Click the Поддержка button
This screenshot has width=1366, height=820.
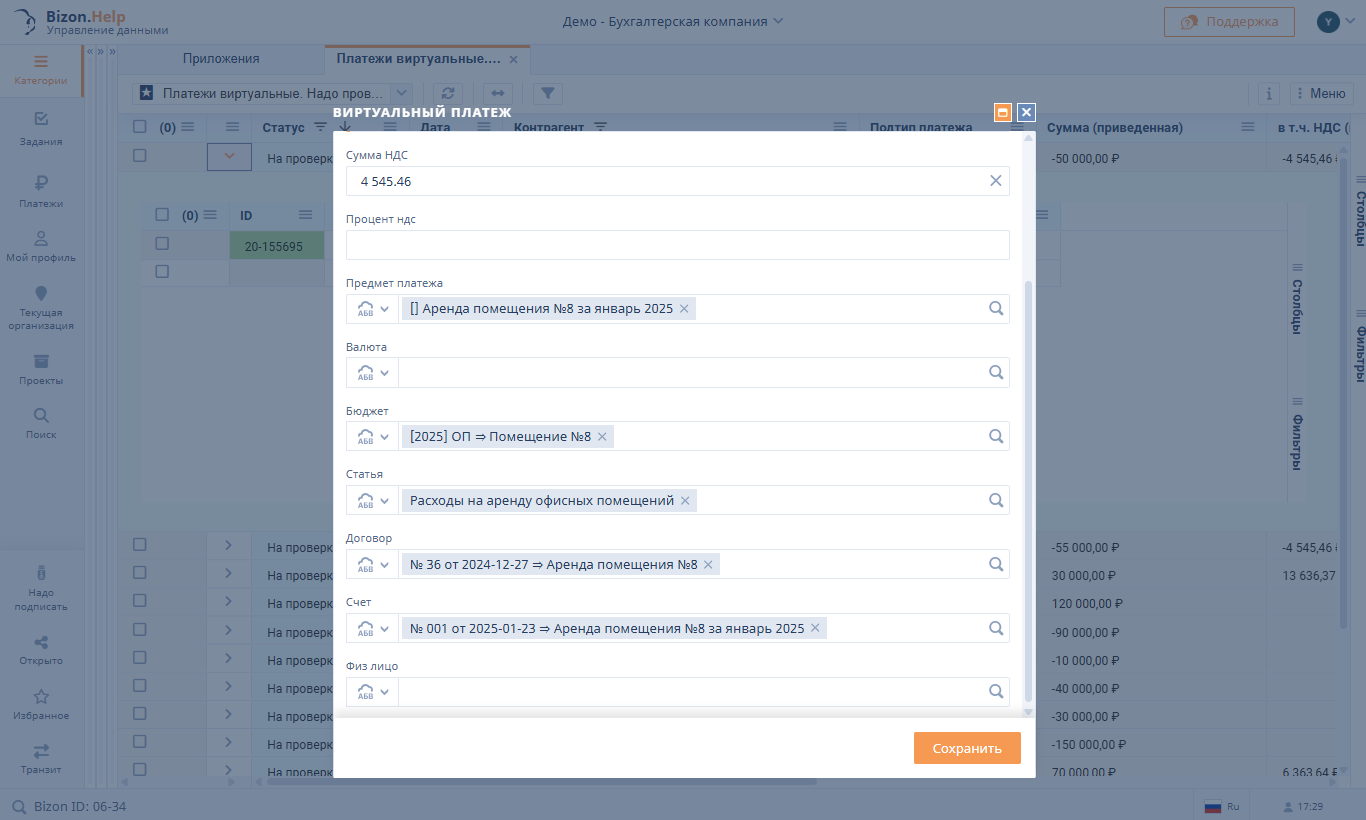pos(1228,22)
